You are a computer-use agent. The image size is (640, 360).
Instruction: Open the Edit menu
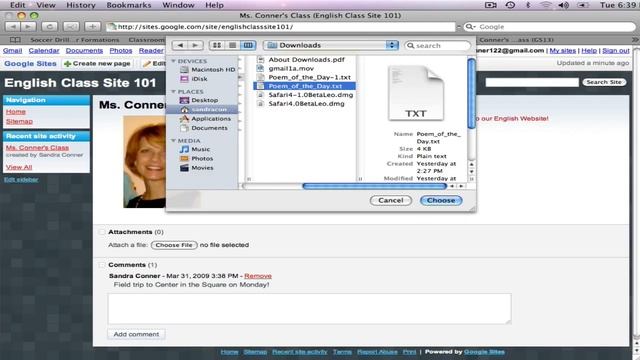tap(18, 5)
